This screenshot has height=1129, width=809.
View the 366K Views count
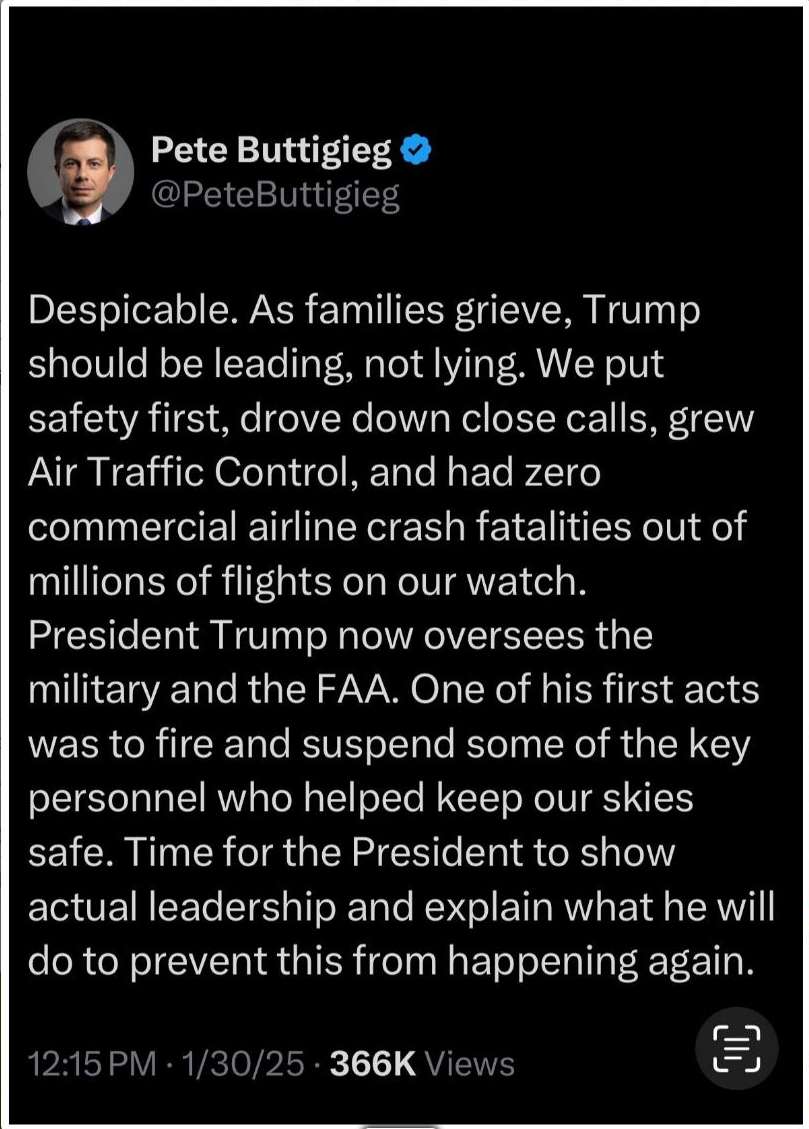[422, 1064]
